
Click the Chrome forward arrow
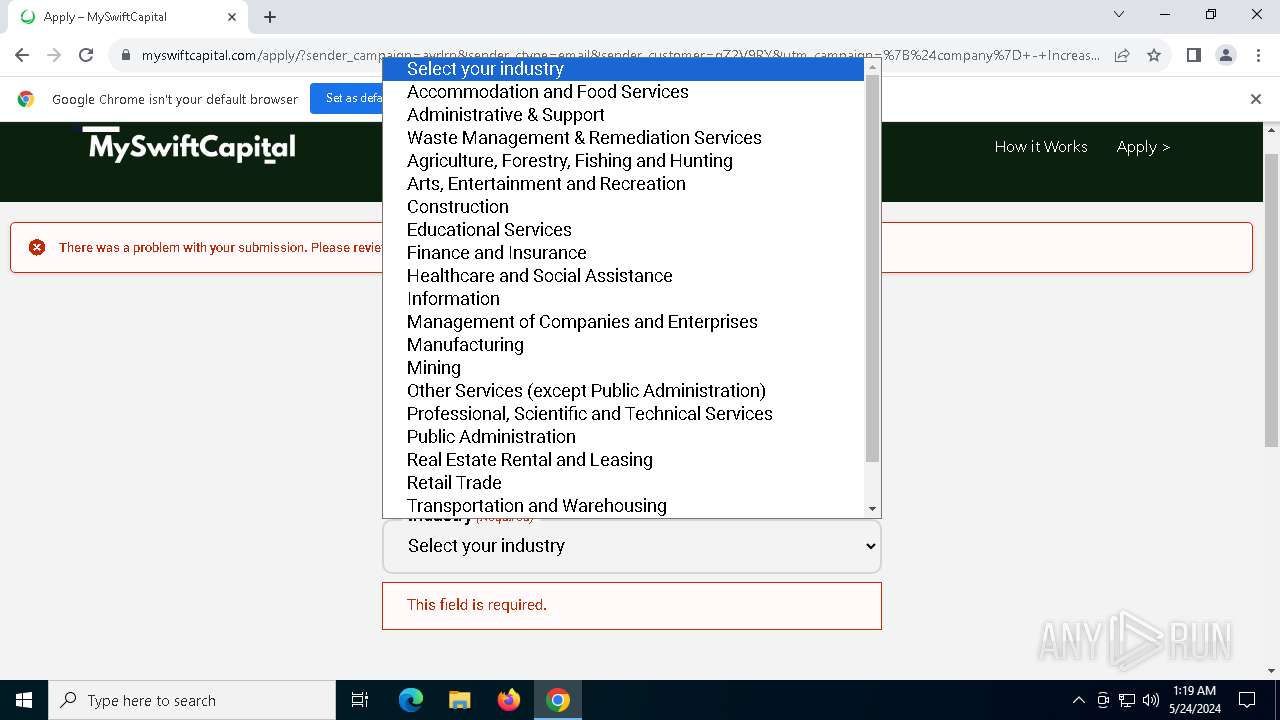pyautogui.click(x=54, y=55)
